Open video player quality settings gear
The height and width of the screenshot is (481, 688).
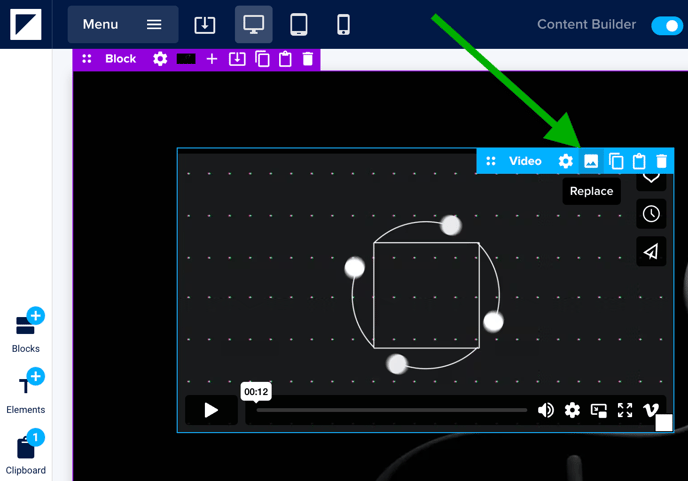572,410
